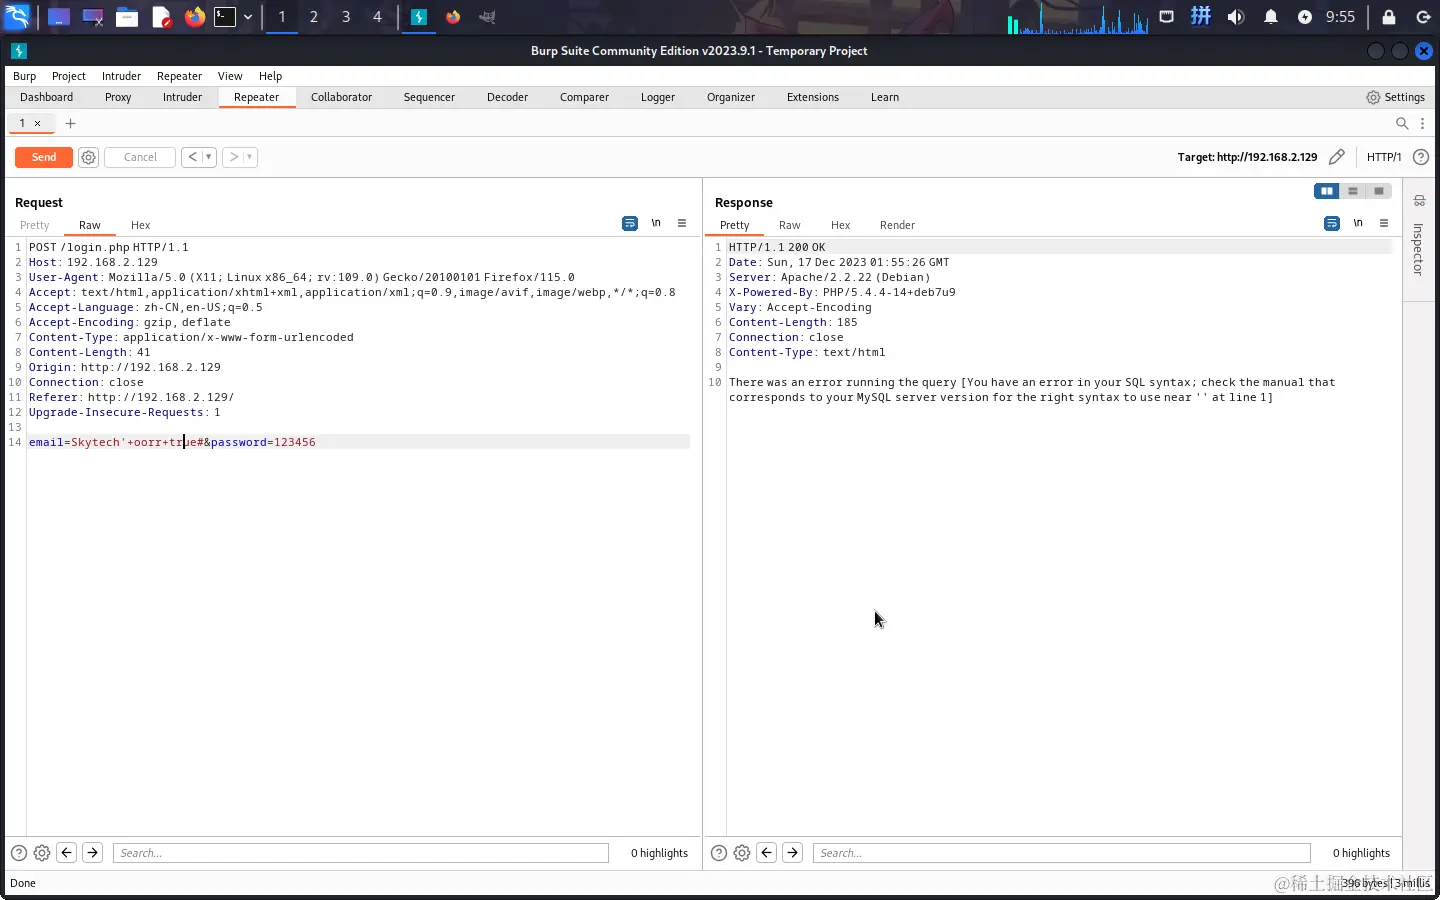Switch to the Proxy tab
This screenshot has width=1440, height=900.
tap(118, 97)
